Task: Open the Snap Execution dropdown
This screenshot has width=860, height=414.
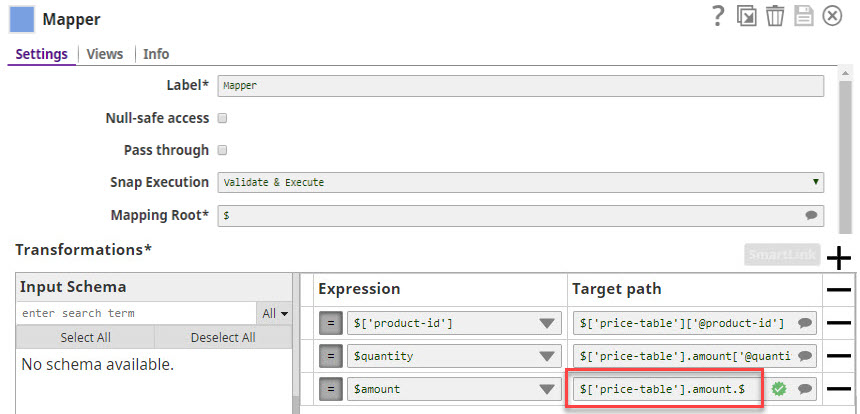Action: [520, 182]
